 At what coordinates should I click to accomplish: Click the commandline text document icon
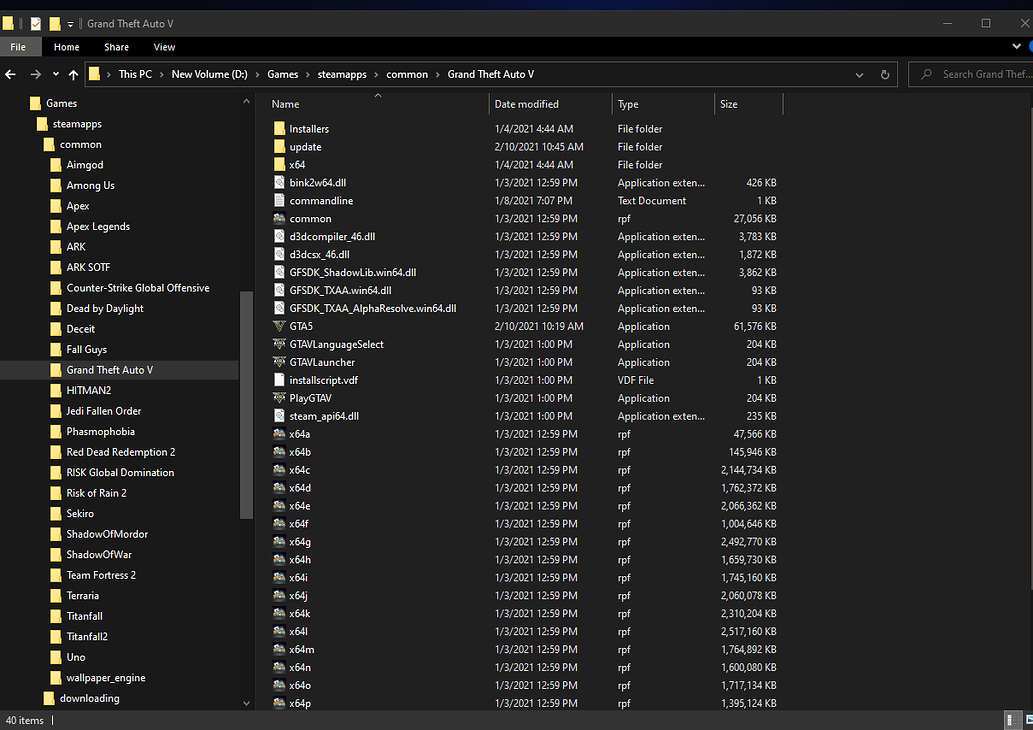pos(279,200)
